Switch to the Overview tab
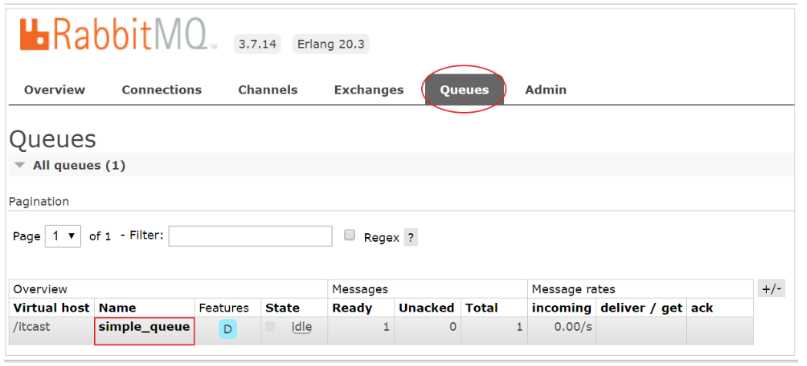 tap(55, 90)
